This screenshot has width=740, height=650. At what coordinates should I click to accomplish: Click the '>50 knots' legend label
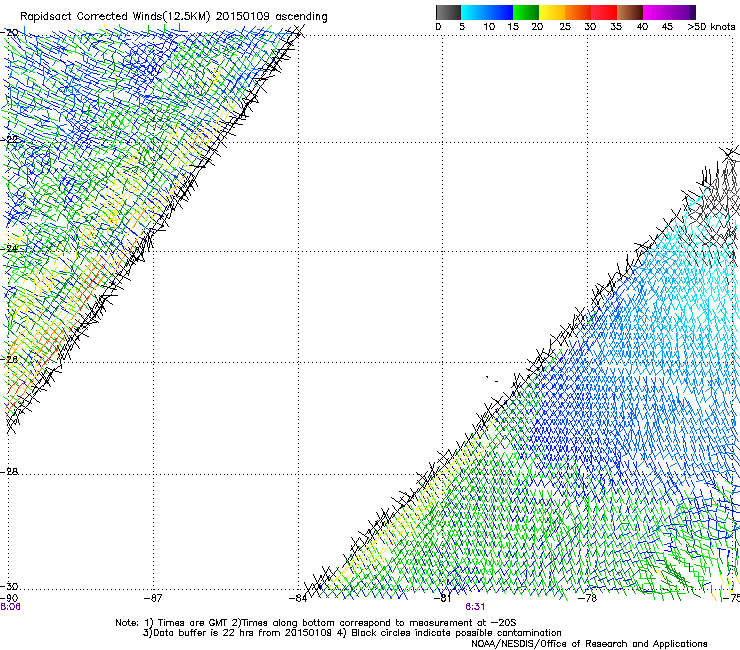point(711,27)
